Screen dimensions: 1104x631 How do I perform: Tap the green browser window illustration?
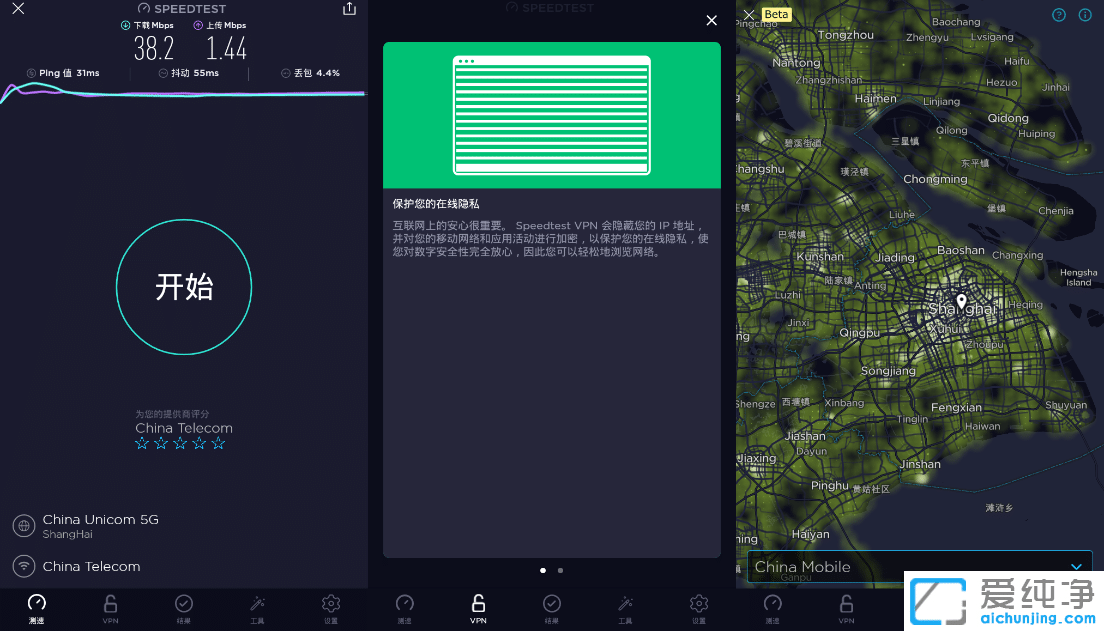pos(551,115)
